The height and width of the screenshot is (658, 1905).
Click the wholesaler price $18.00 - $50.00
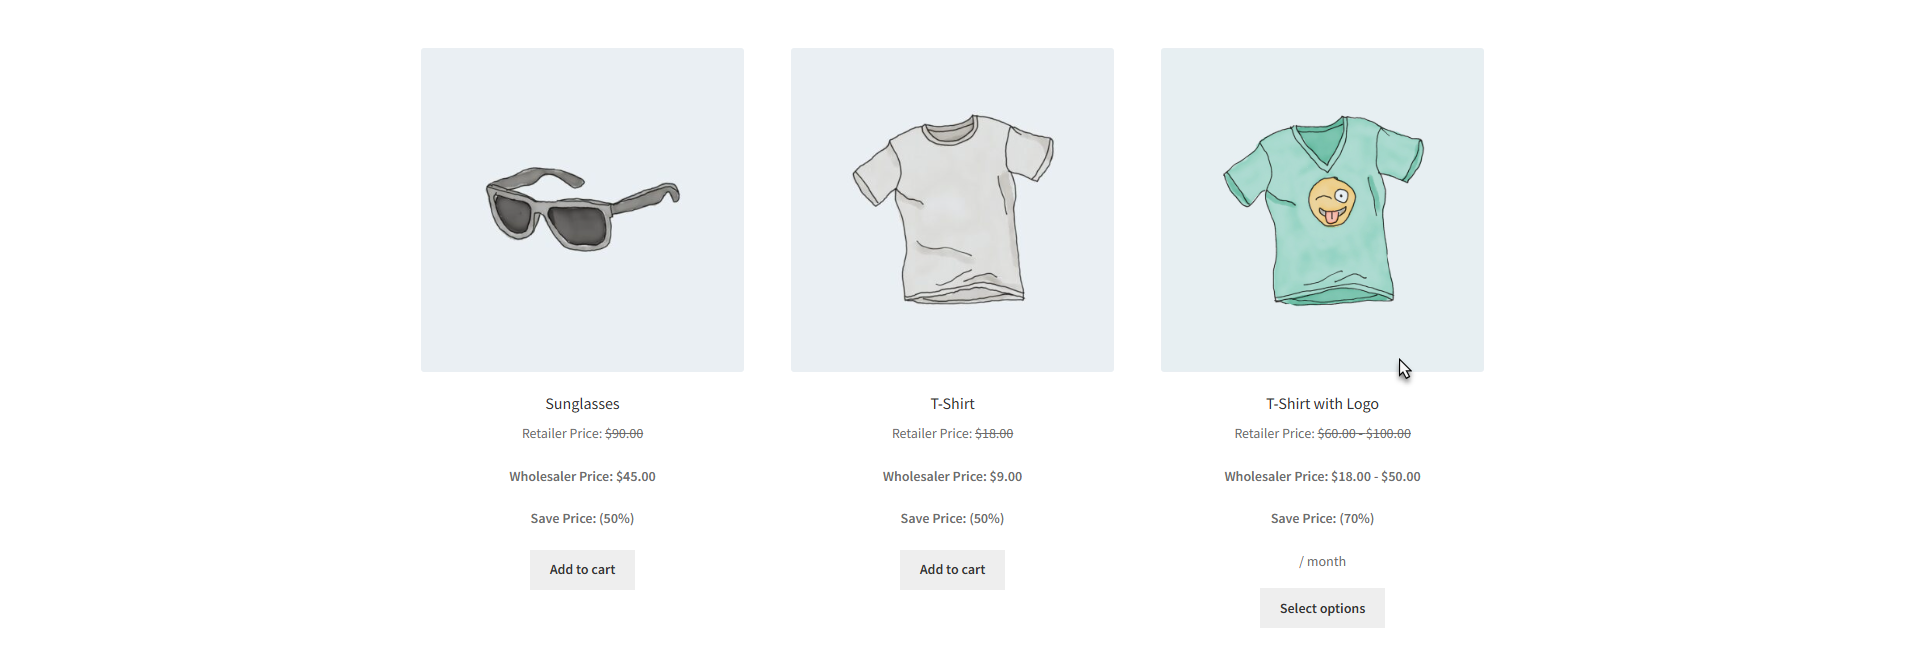(x=1376, y=477)
